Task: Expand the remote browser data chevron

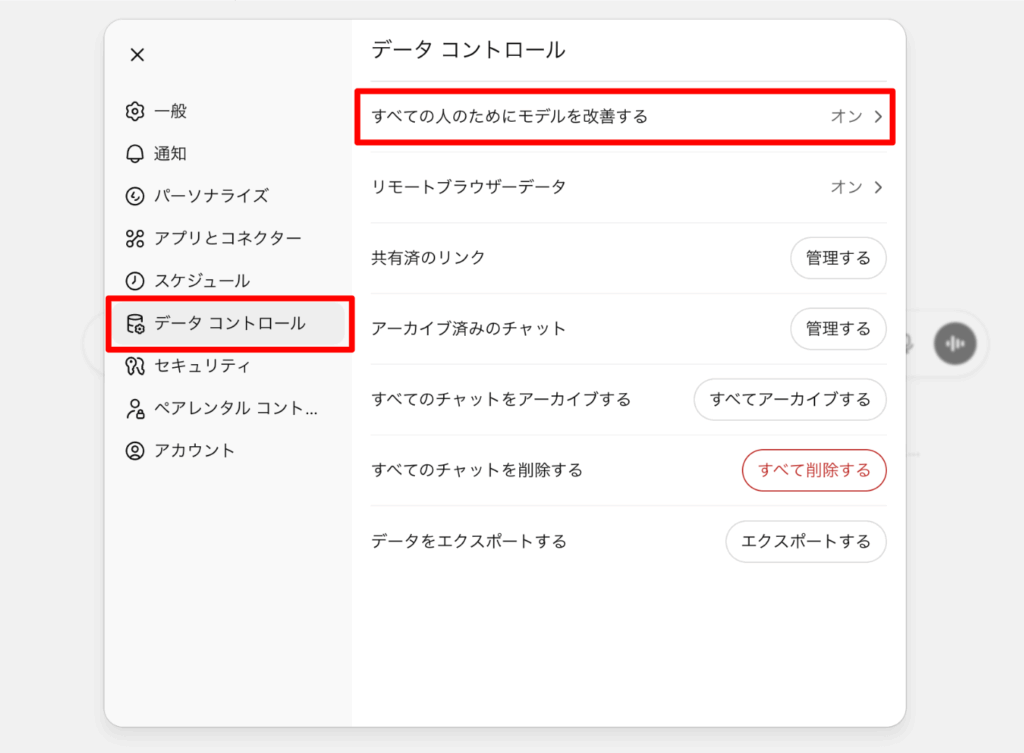Action: [878, 187]
